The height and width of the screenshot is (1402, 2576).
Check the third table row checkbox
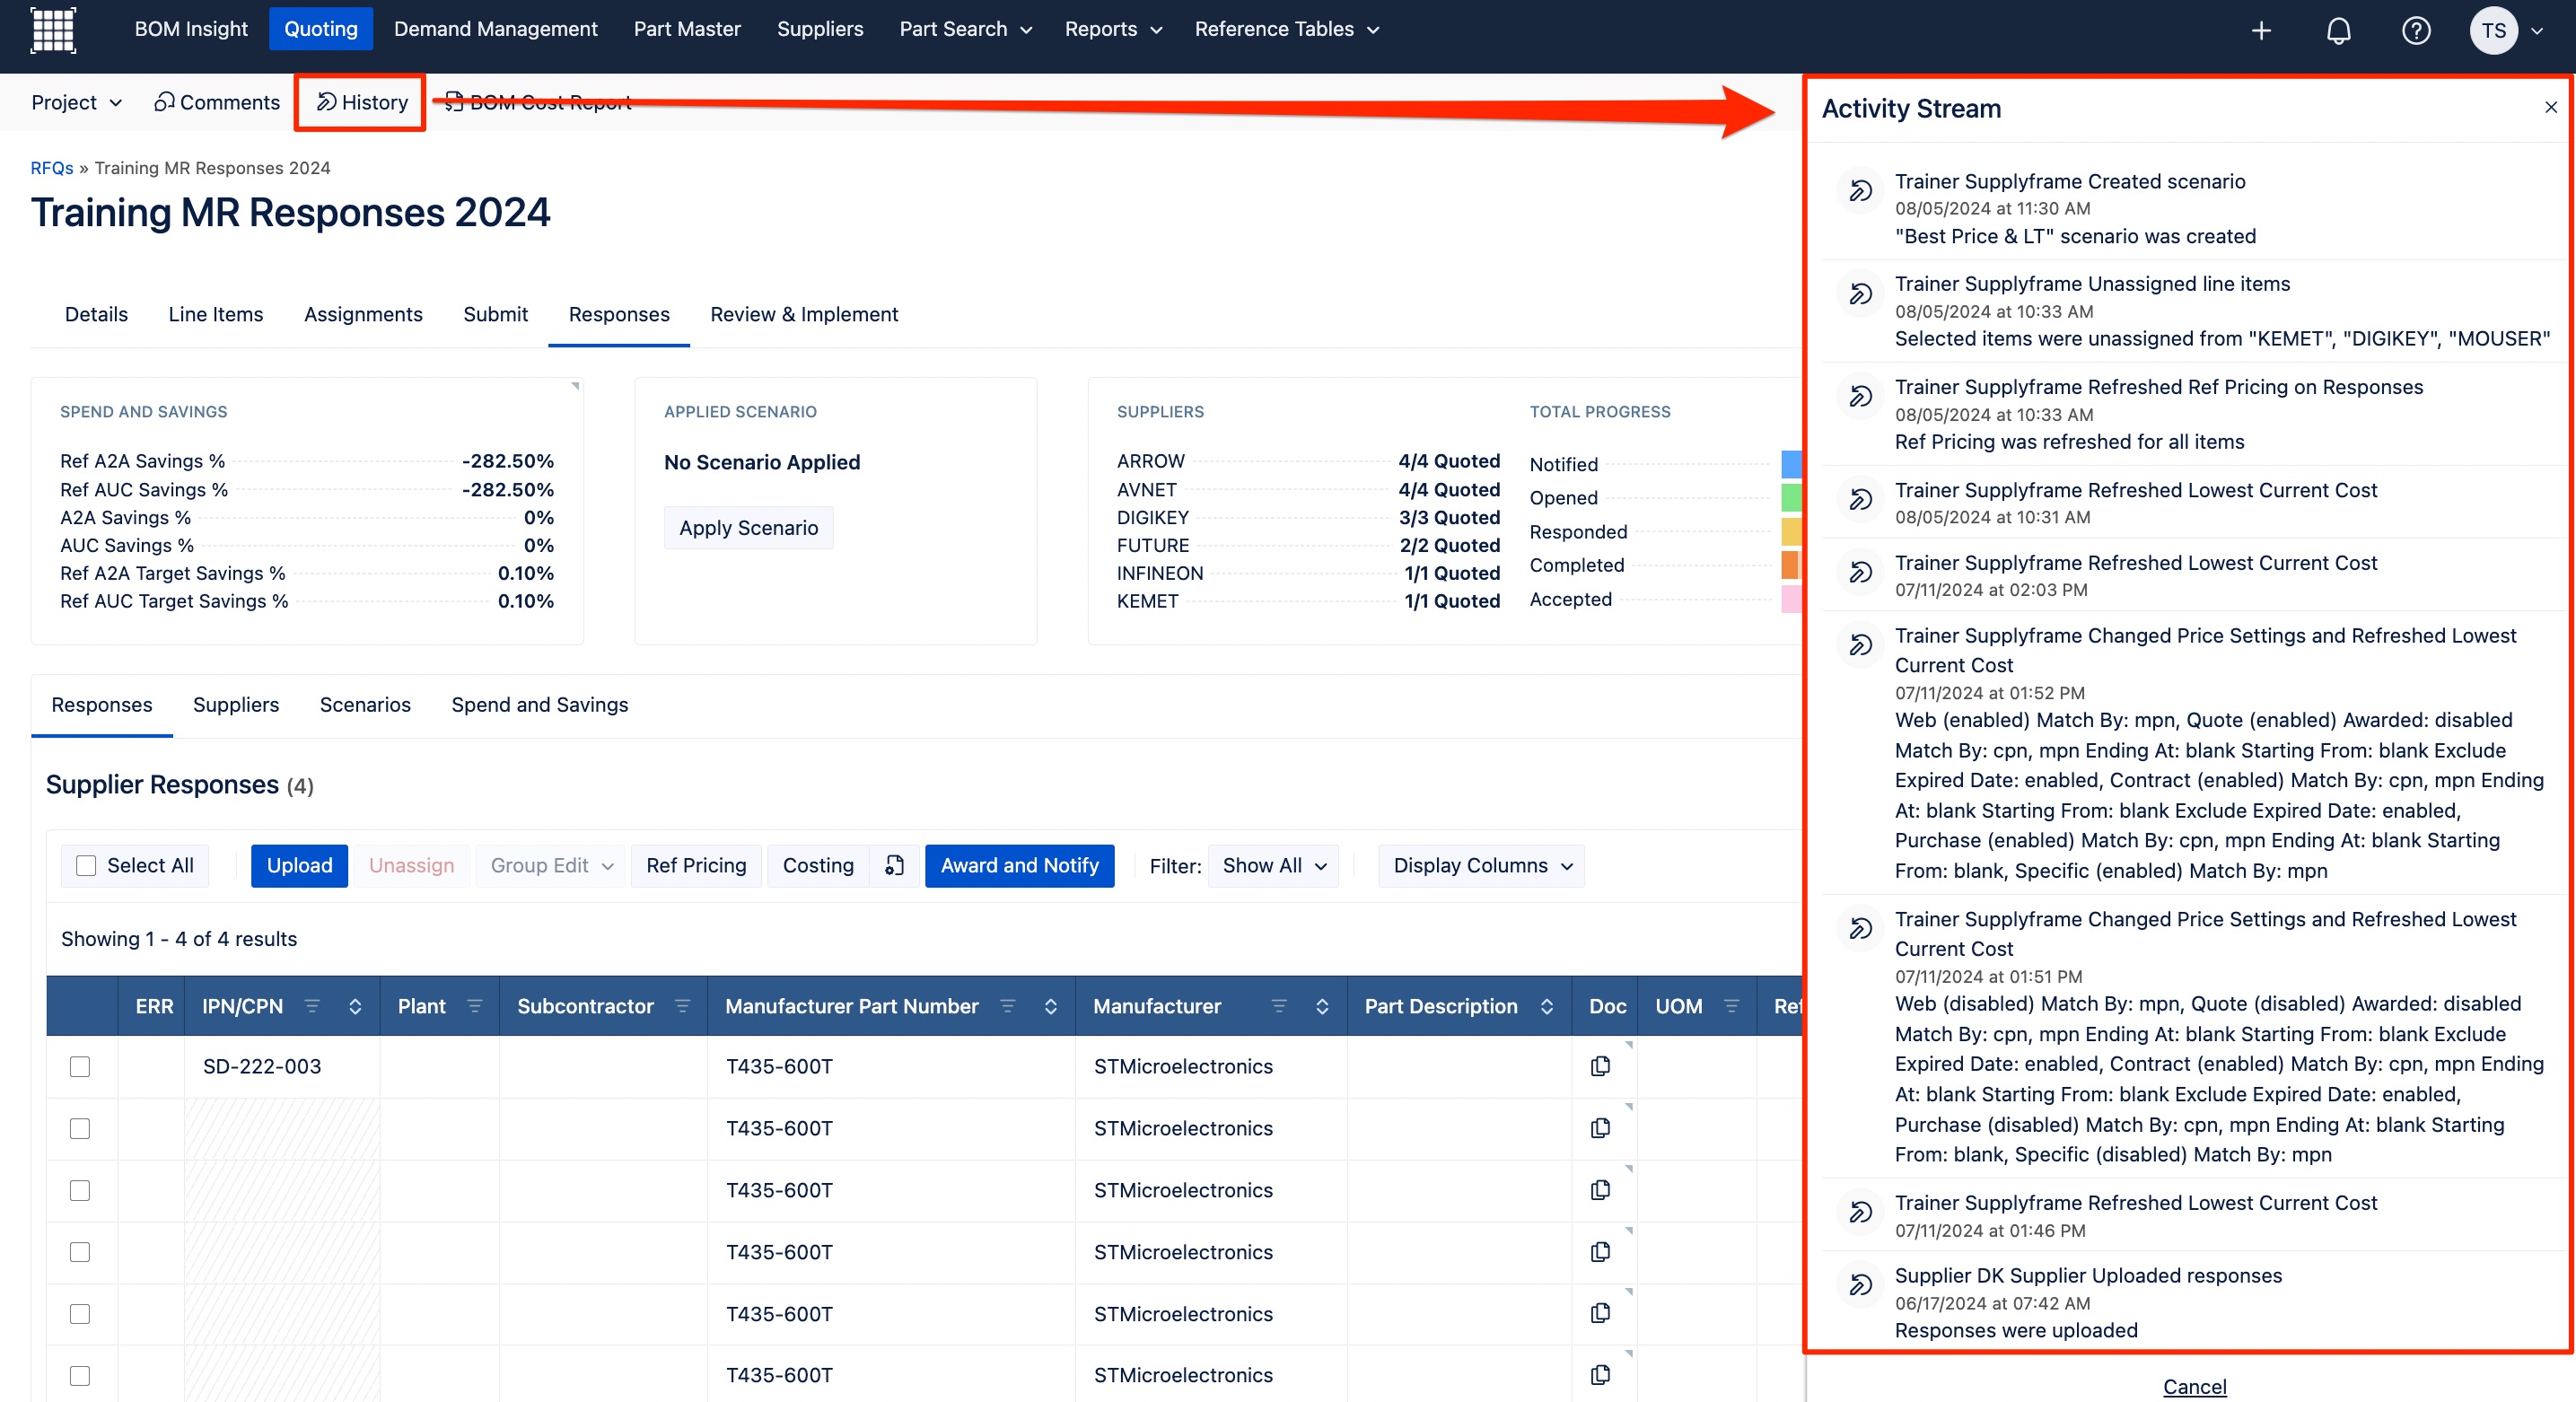pos(80,1191)
